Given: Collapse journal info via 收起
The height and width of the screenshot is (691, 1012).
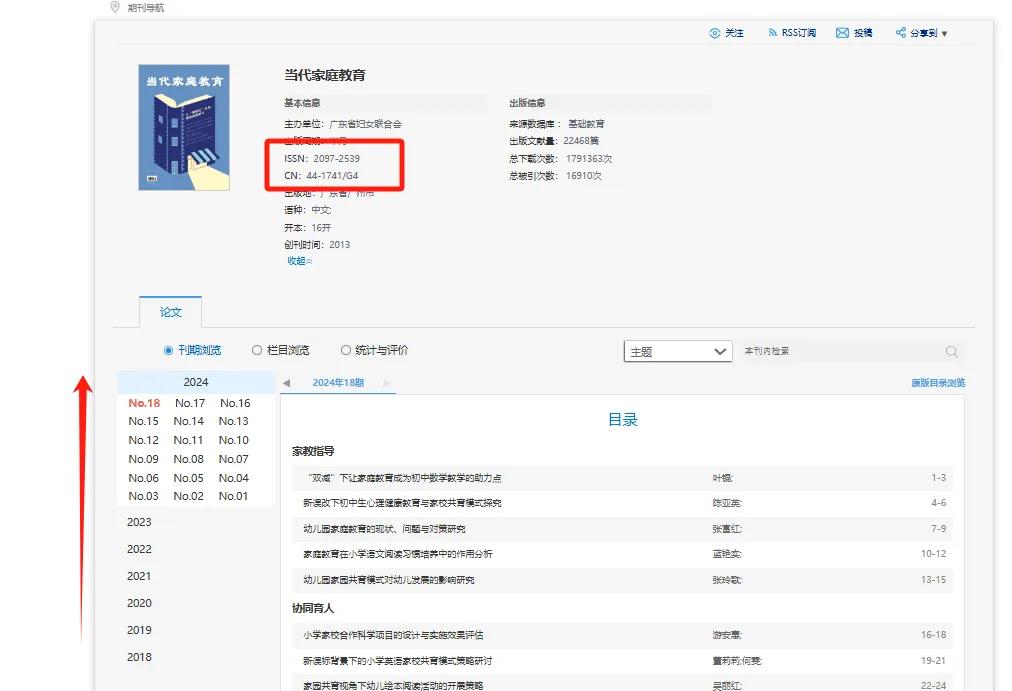Looking at the screenshot, I should point(299,261).
